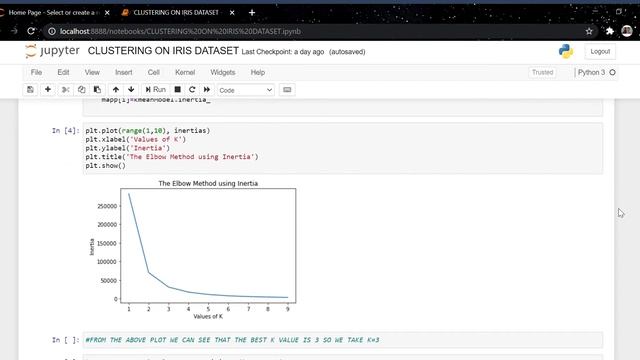640x360 pixels.
Task: Move selected cell up arrow
Action: point(116,89)
